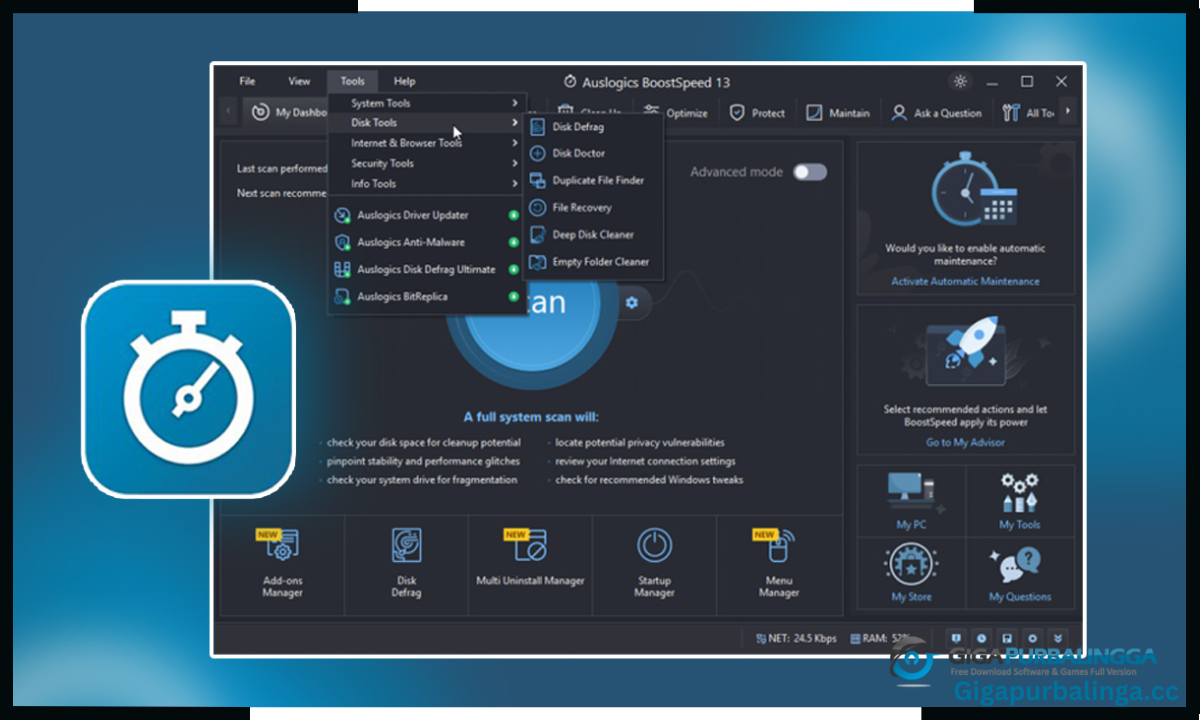Click 'check your disk space for cleanup potential'
This screenshot has width=1200, height=720.
pos(423,442)
